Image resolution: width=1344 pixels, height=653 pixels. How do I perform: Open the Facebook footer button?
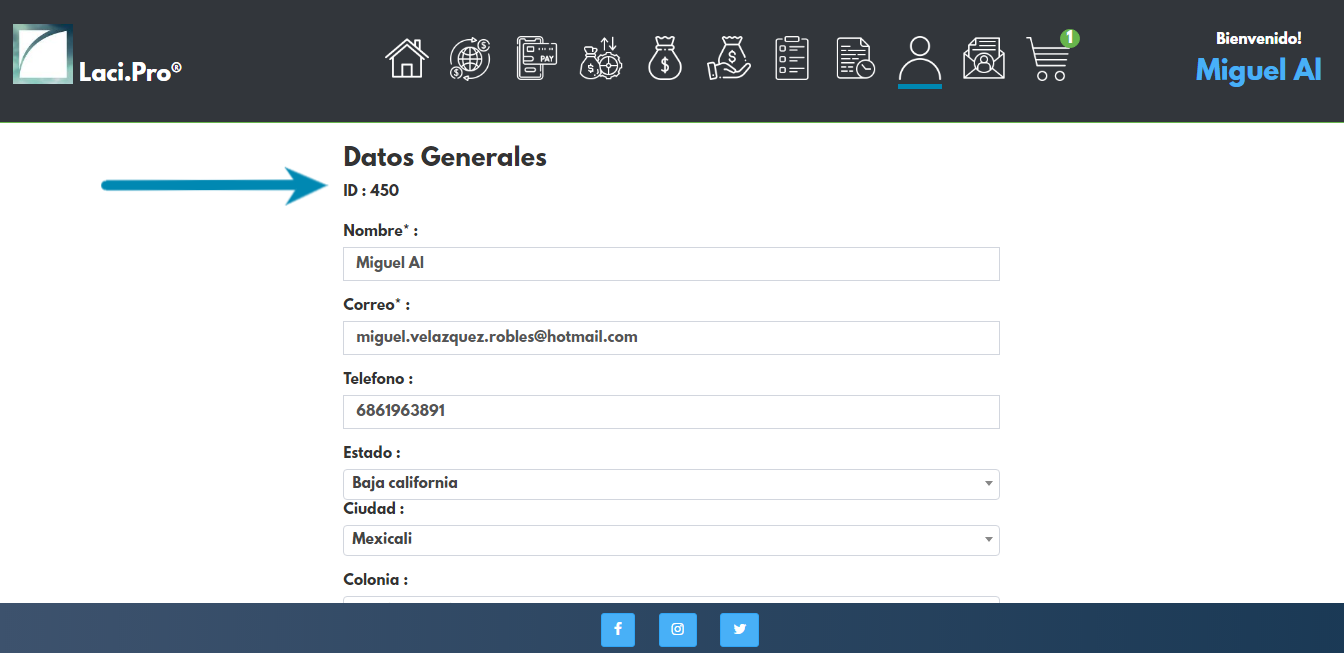pos(618,629)
